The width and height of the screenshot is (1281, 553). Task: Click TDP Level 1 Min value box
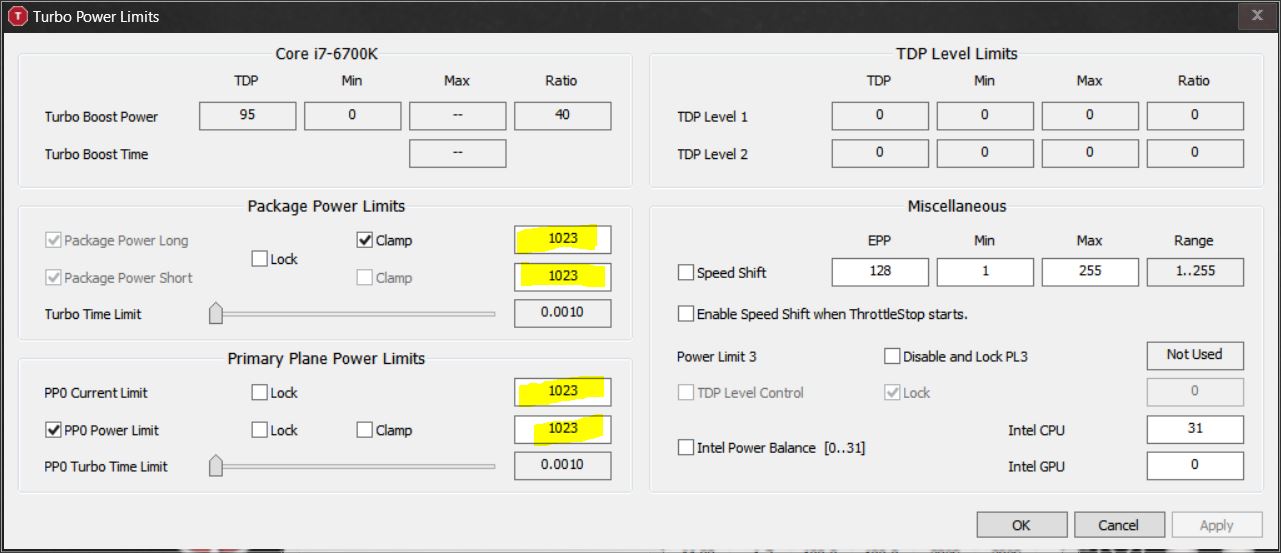tap(985, 116)
